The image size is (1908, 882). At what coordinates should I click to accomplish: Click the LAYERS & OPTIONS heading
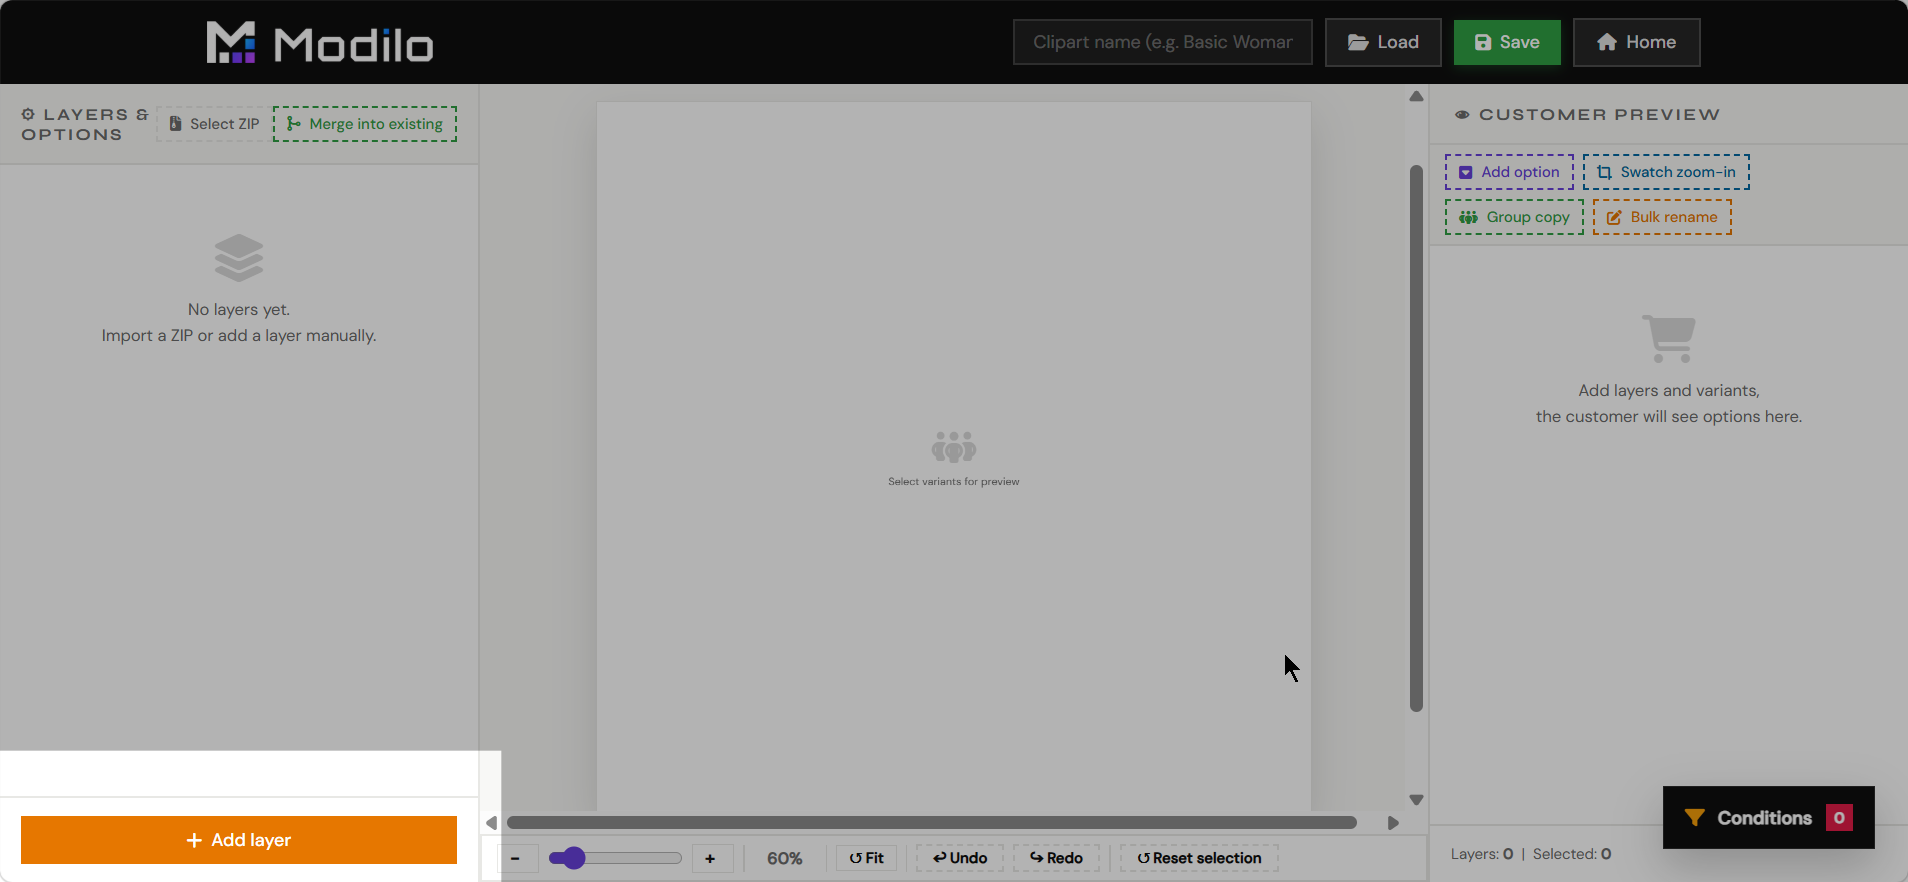(x=85, y=125)
